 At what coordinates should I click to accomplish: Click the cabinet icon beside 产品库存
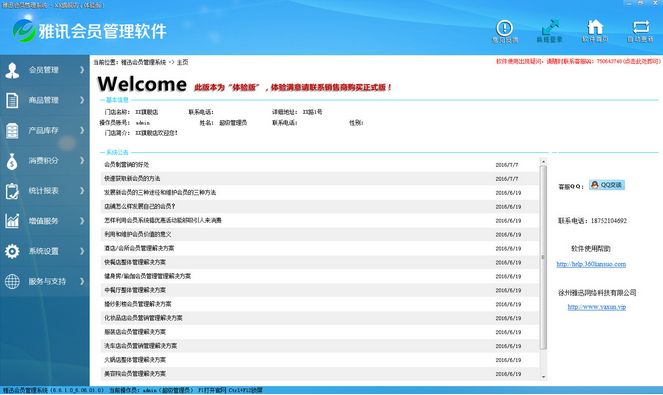[x=12, y=131]
